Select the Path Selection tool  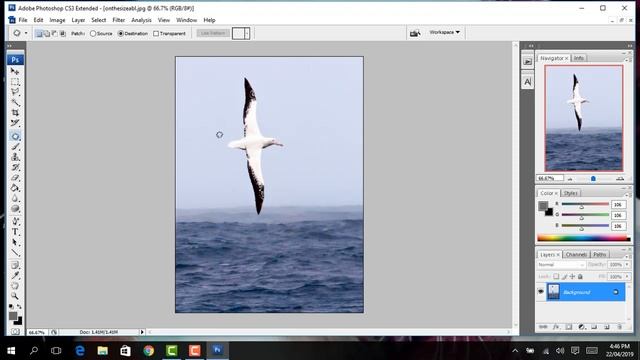click(x=15, y=242)
